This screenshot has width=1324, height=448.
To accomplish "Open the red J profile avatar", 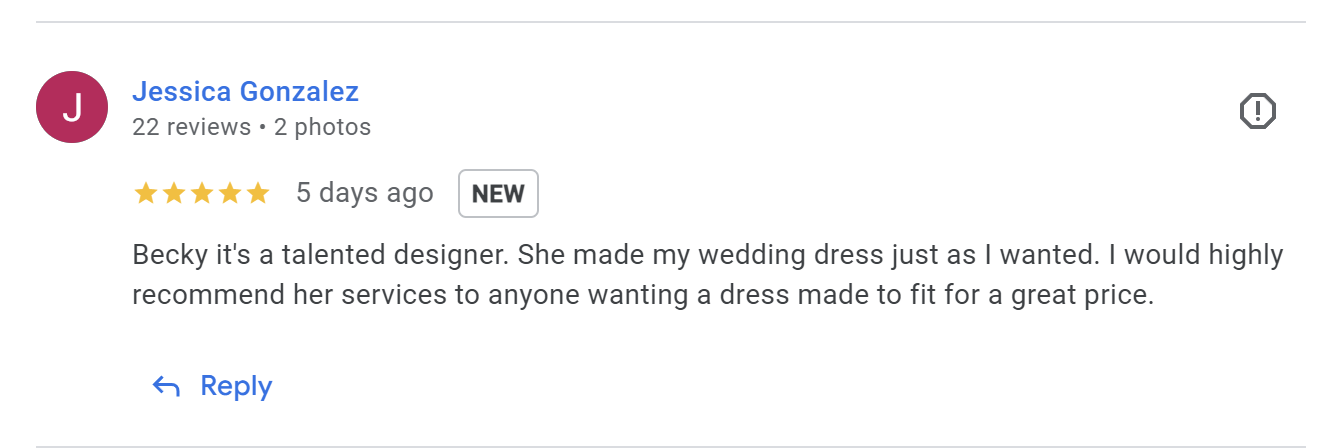I will (72, 107).
